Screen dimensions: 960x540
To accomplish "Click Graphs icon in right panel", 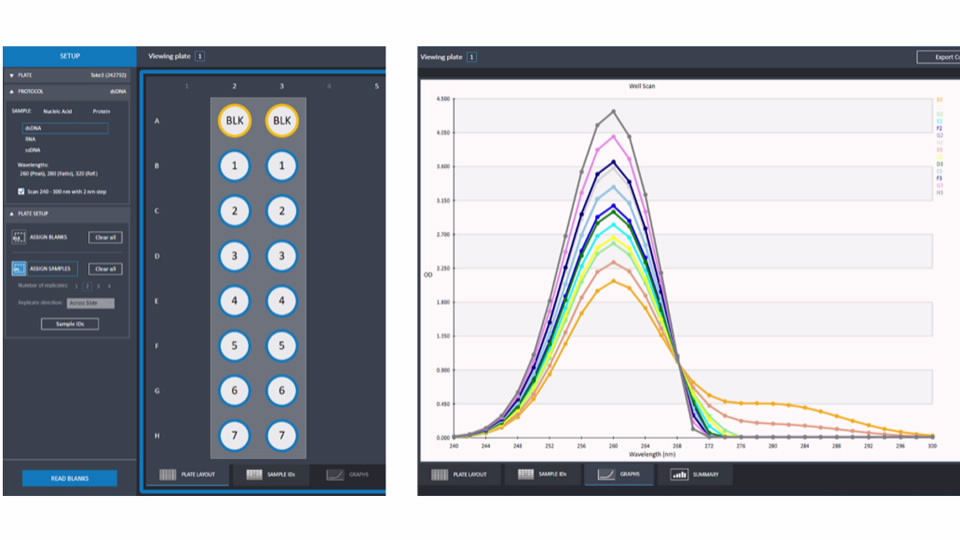I will coord(606,475).
